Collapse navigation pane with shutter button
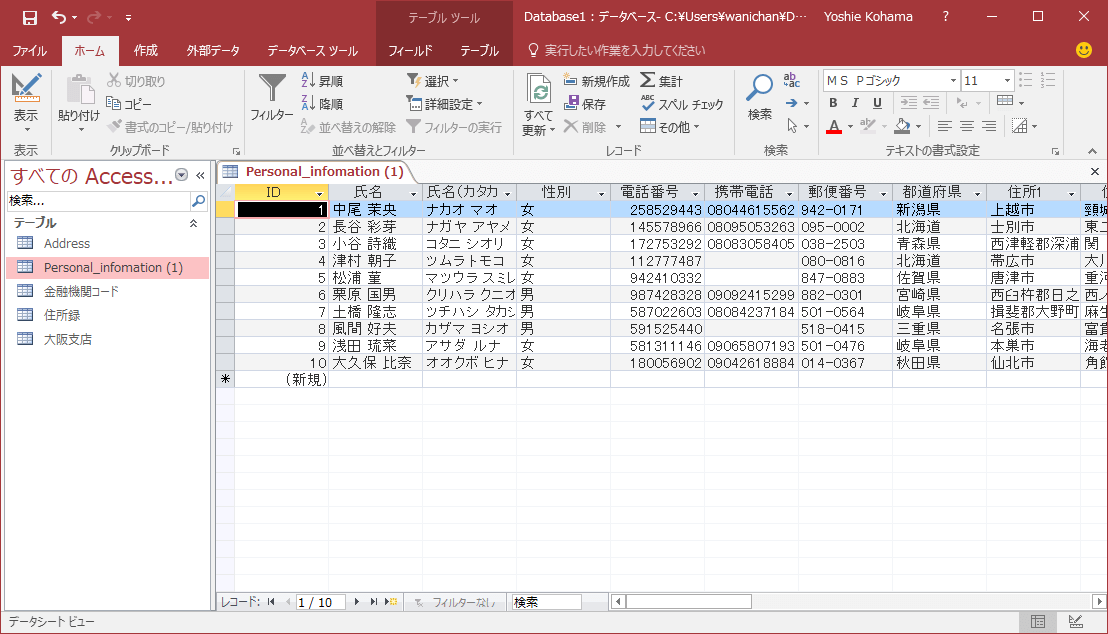The width and height of the screenshot is (1108, 634). tap(201, 175)
